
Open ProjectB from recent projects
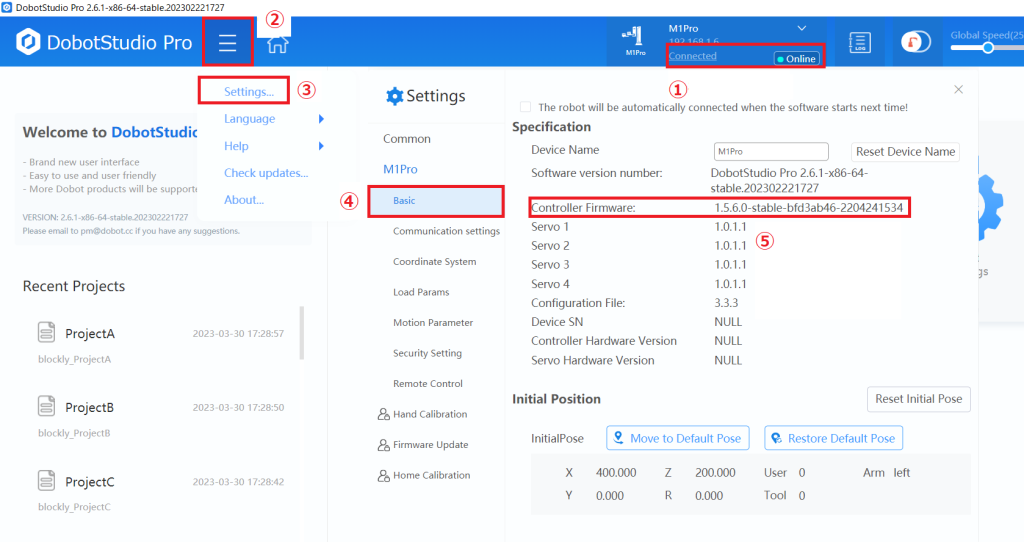coord(89,407)
